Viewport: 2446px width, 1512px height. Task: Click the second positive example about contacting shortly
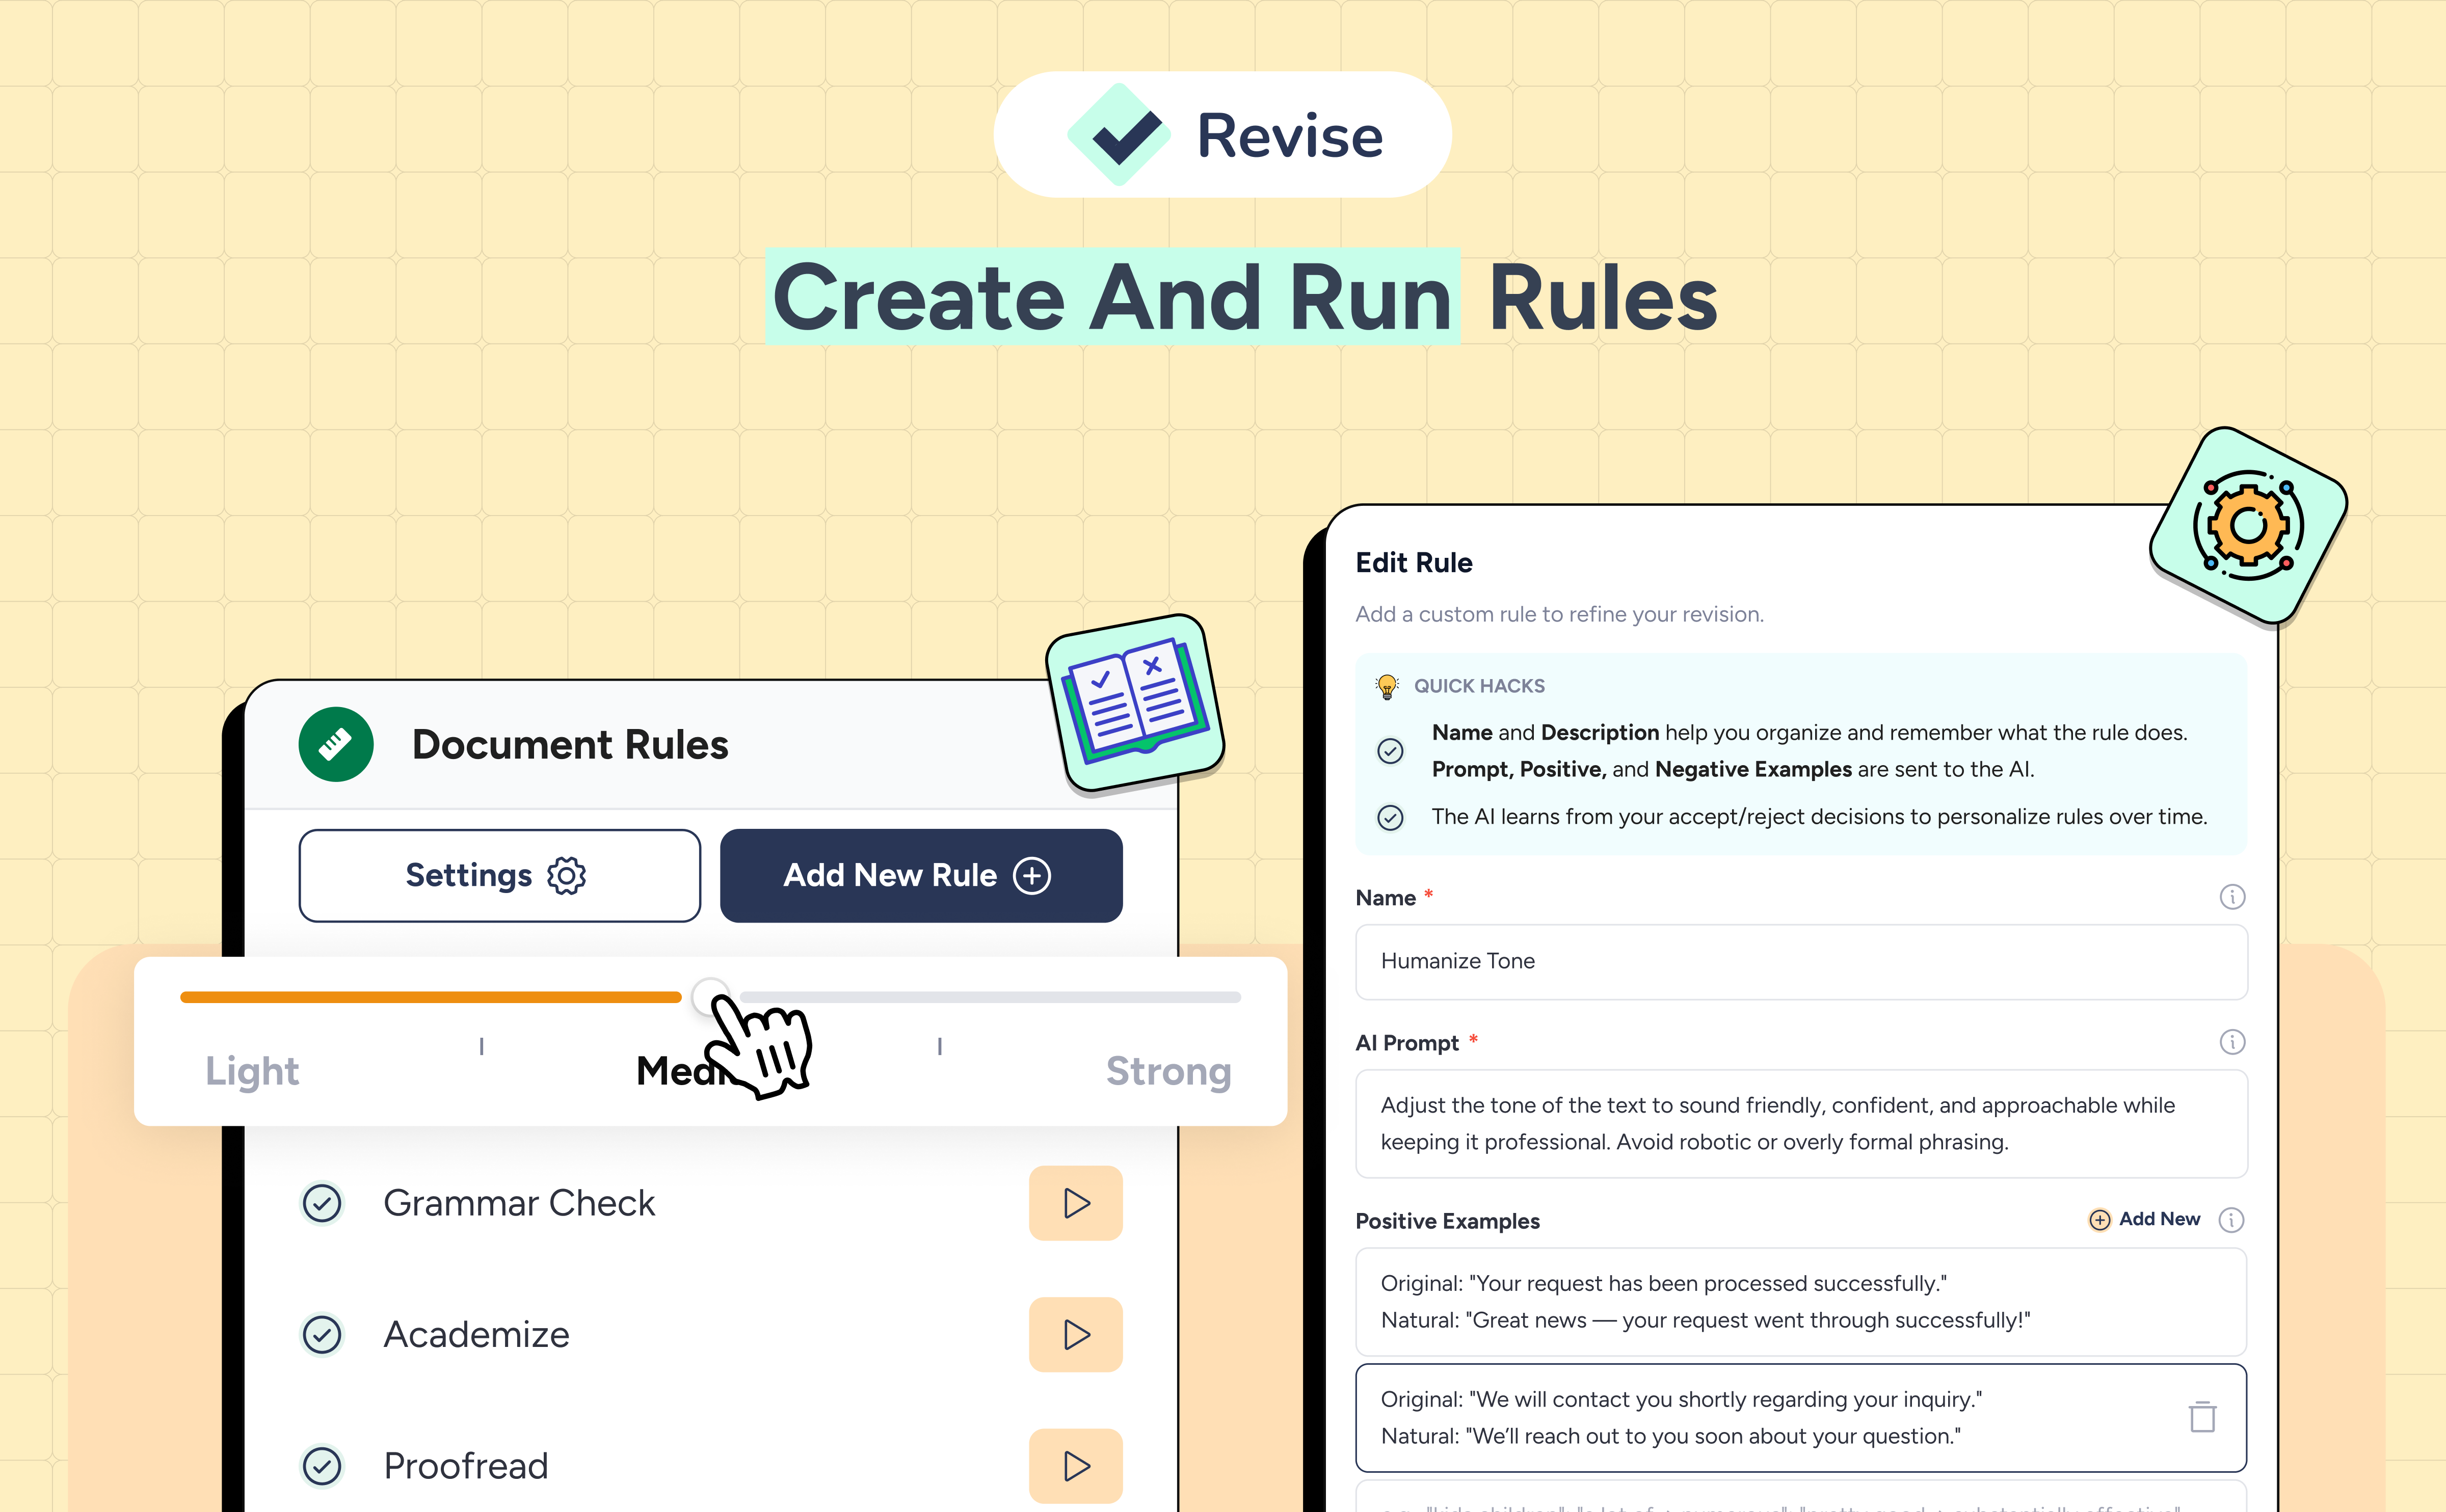[x=1801, y=1418]
